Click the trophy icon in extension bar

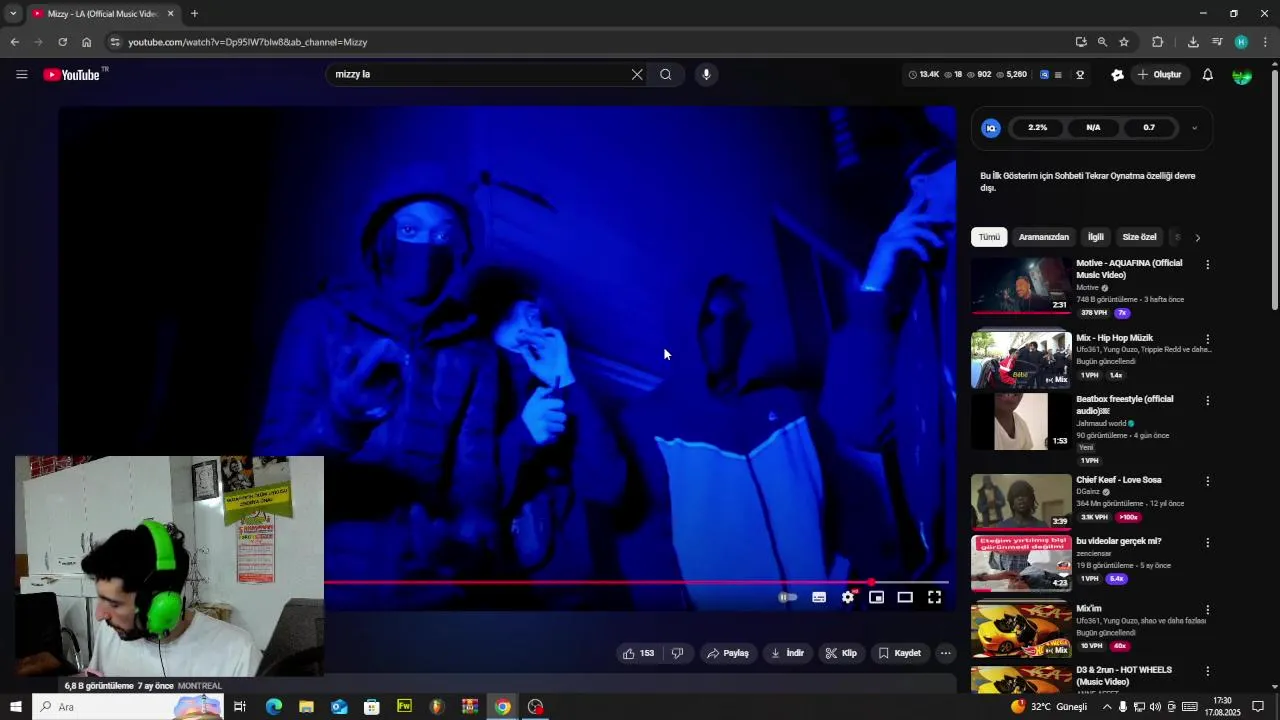[x=1080, y=75]
